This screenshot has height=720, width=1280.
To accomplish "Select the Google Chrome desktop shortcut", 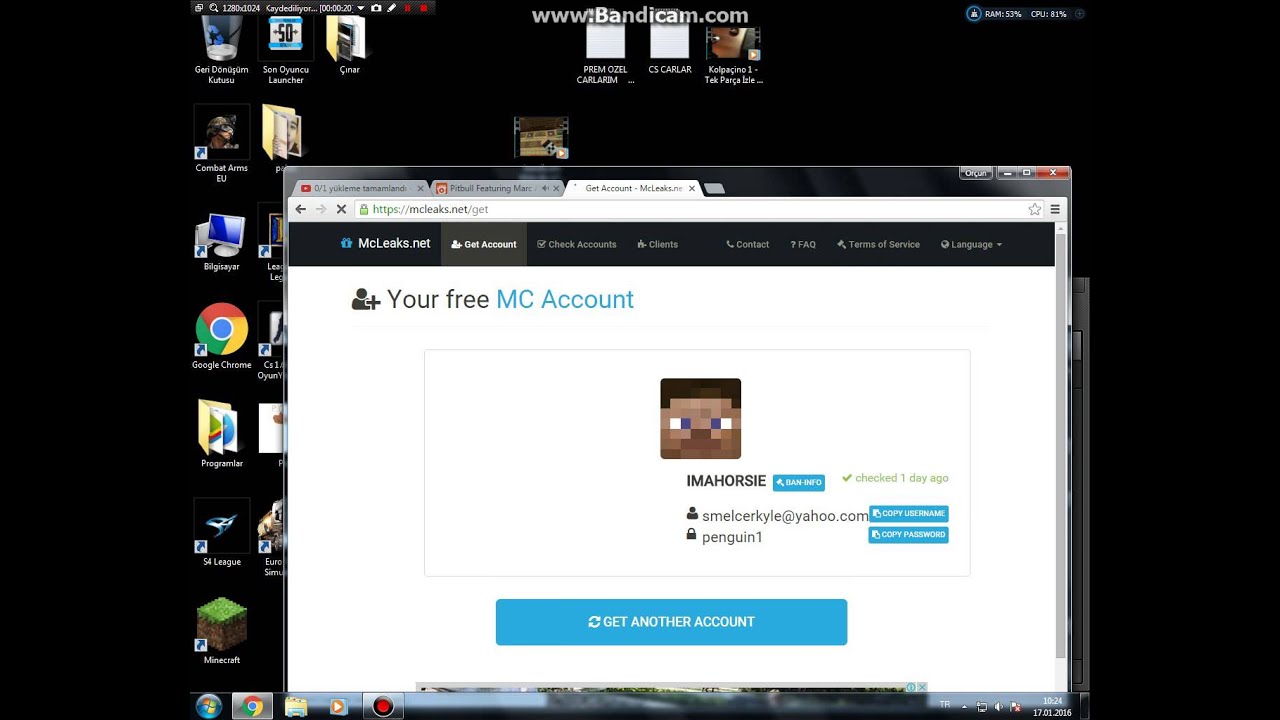I will click(x=222, y=337).
